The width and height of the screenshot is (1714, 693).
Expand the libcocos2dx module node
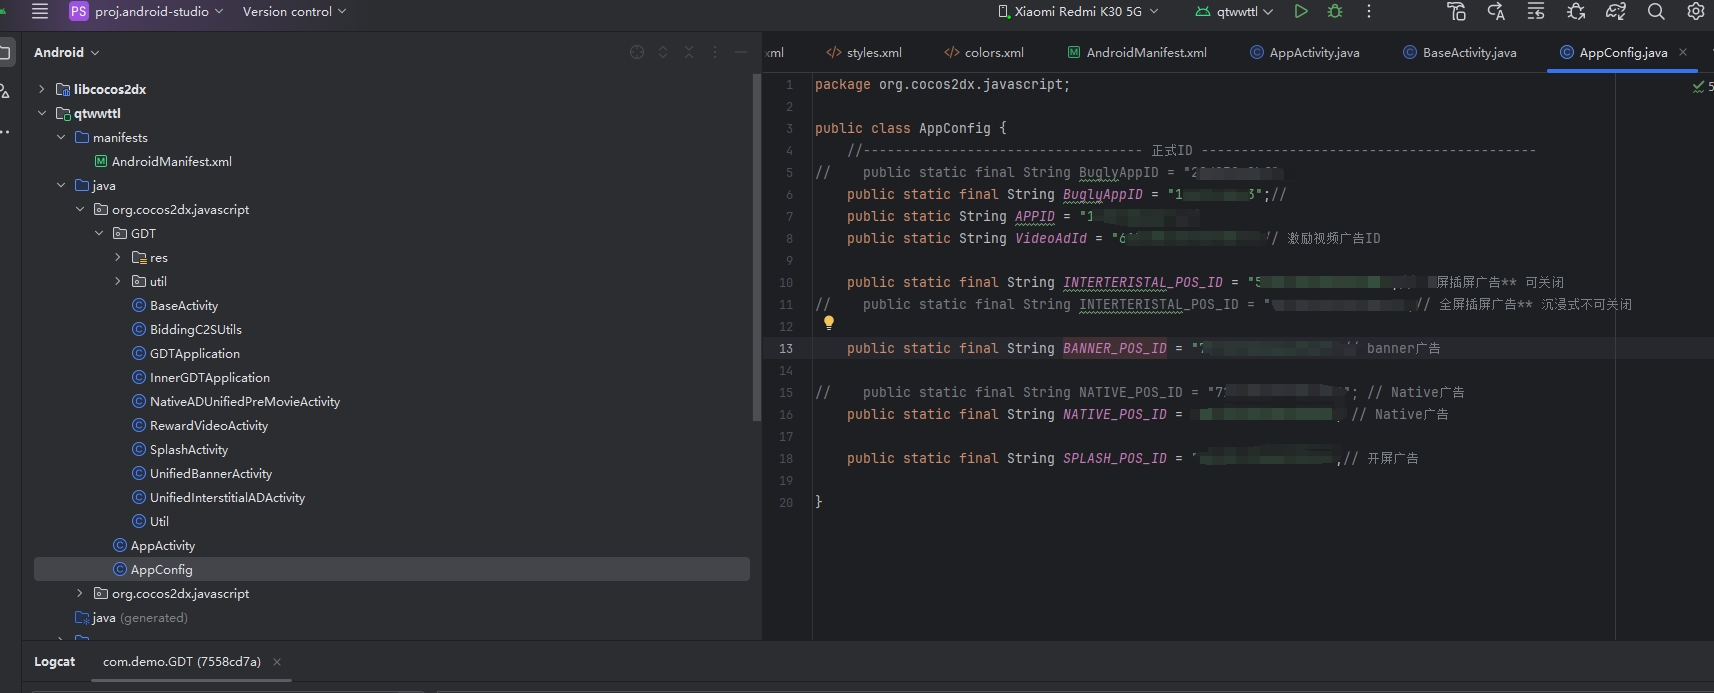[42, 89]
